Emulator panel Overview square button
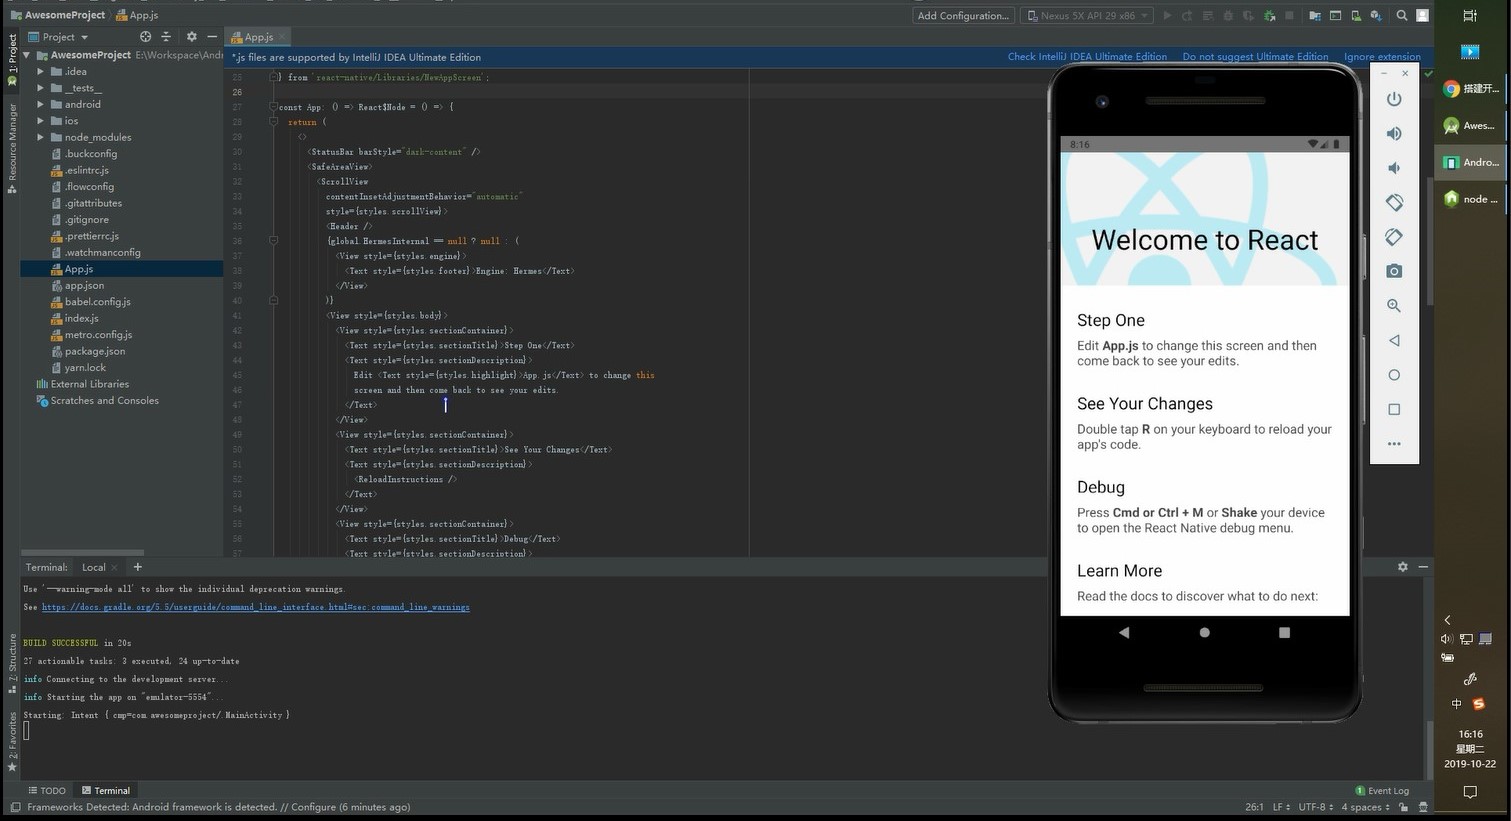The height and width of the screenshot is (821, 1511). click(1394, 409)
